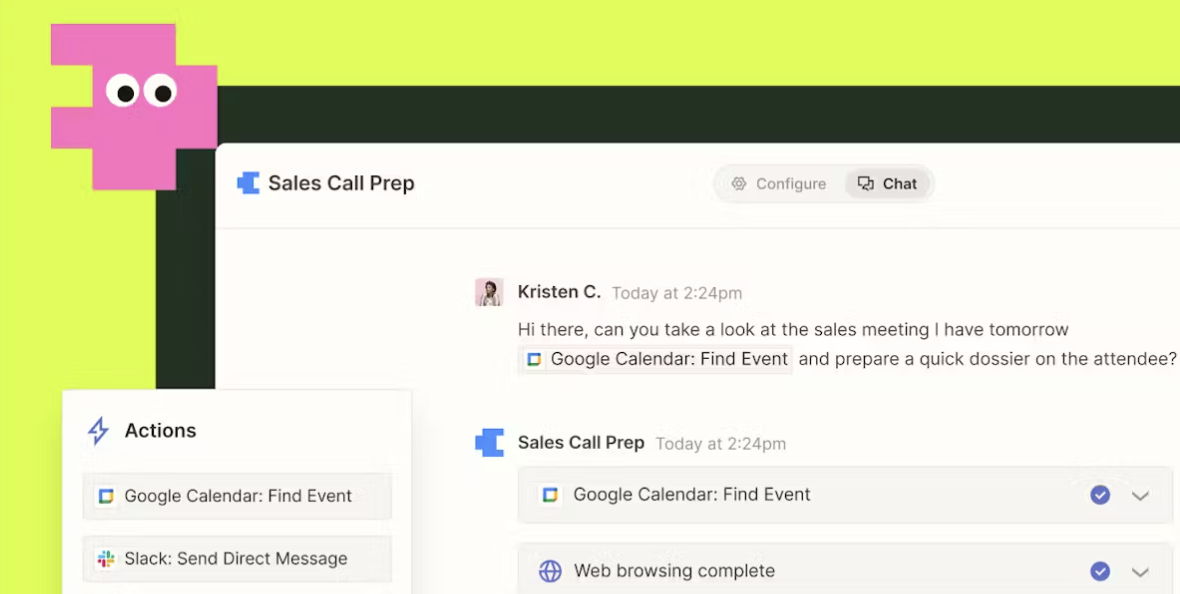This screenshot has height=594, width=1180.
Task: Click the Kristen C. sender name
Action: [x=559, y=291]
